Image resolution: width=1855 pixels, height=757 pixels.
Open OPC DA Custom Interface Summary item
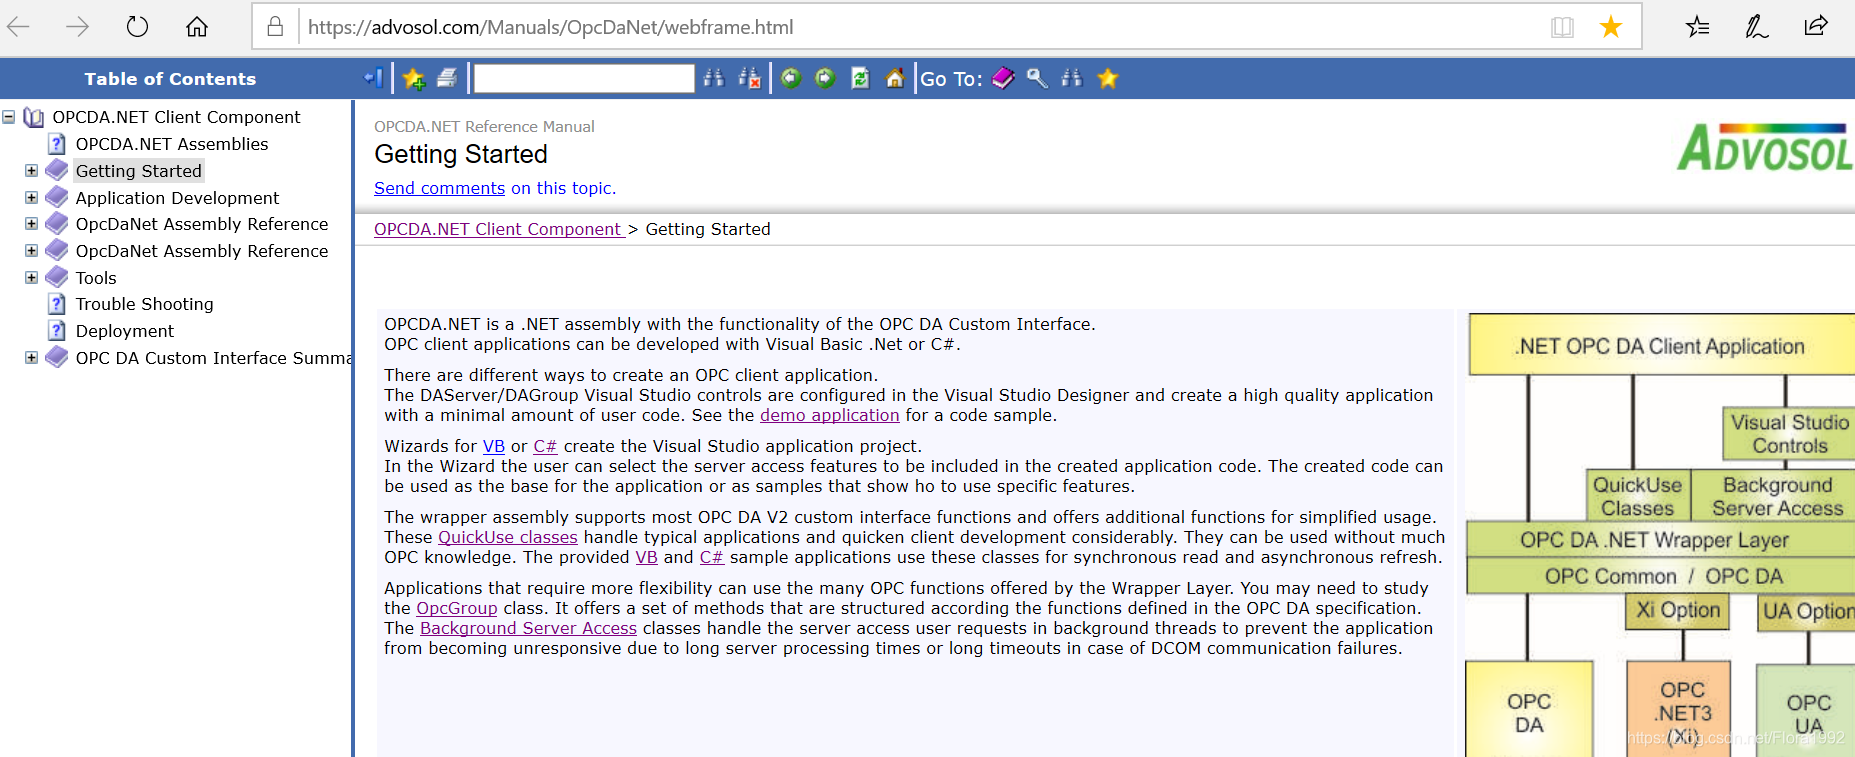[213, 358]
